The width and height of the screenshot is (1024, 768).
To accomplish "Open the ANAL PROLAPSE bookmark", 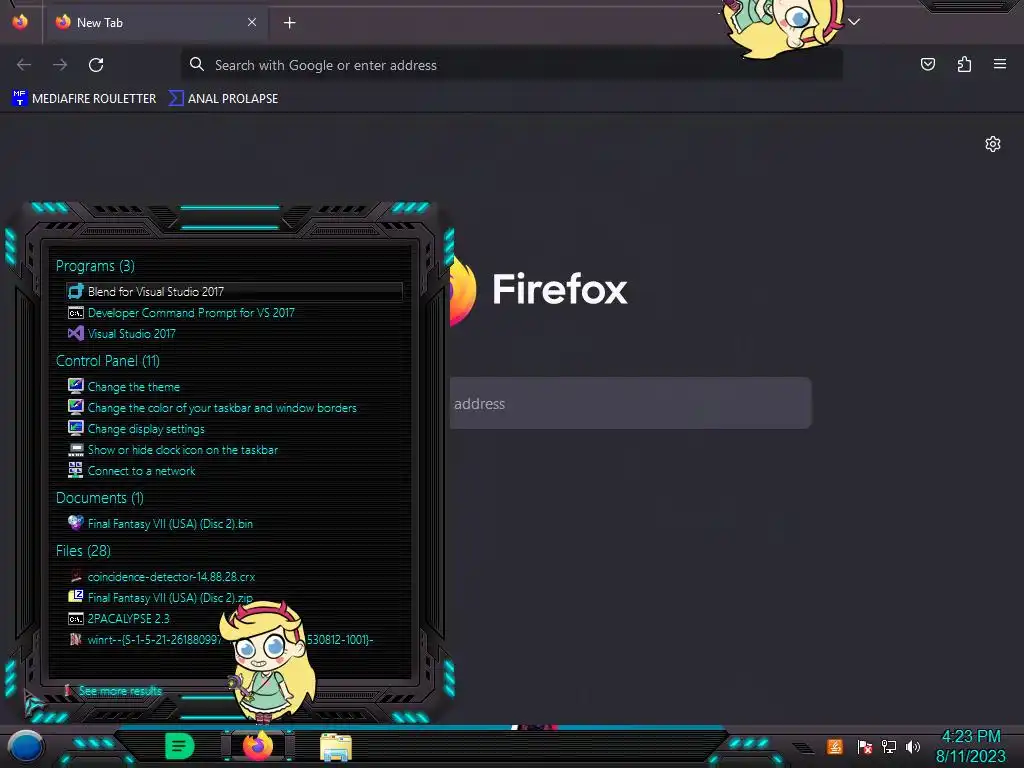I will (x=224, y=99).
